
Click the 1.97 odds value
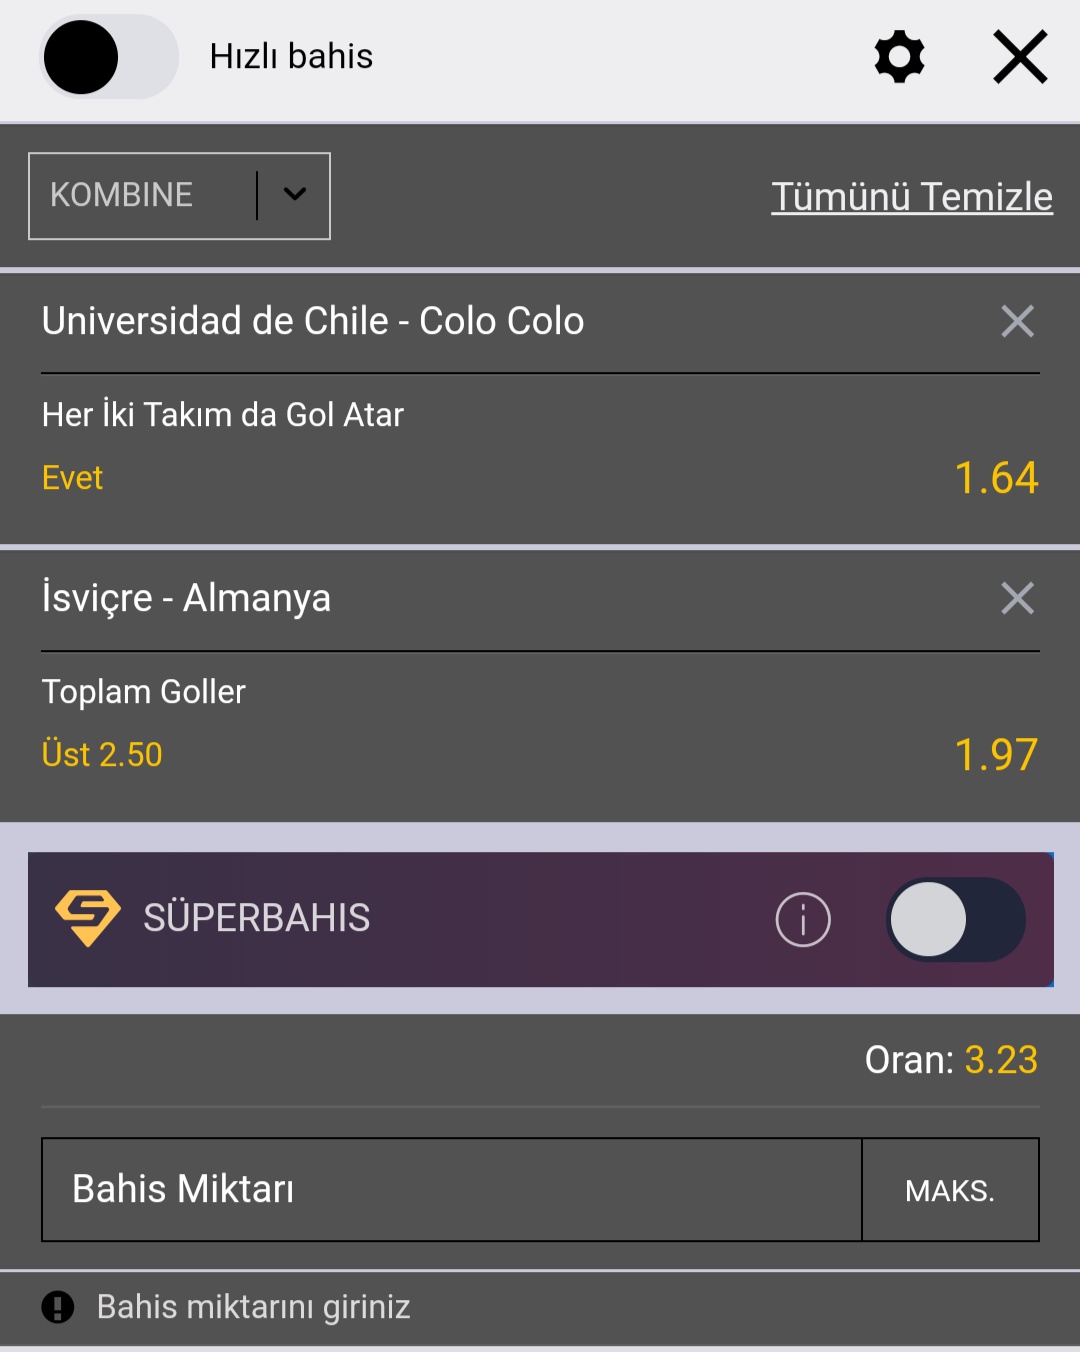click(996, 755)
